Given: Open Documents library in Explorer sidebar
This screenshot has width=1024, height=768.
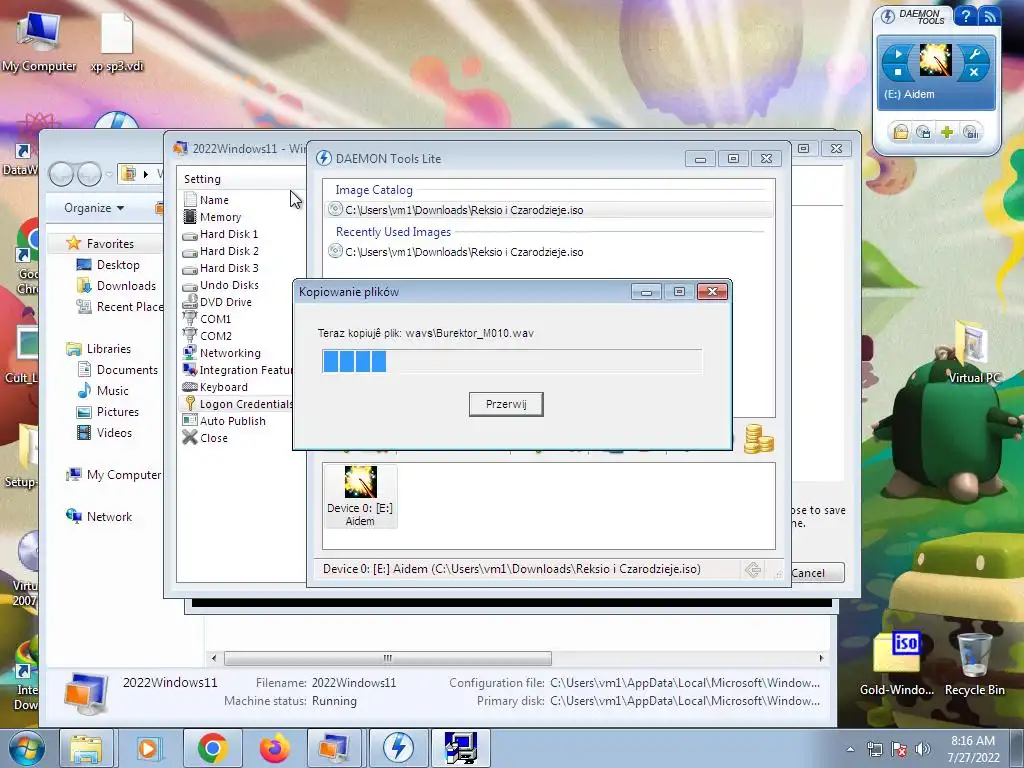Looking at the screenshot, I should 118,370.
